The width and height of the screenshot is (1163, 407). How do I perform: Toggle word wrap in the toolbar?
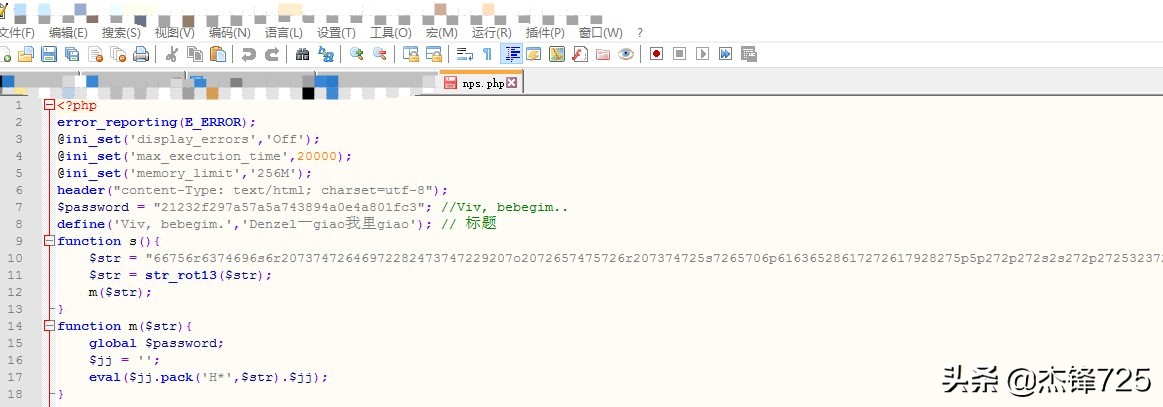point(465,53)
